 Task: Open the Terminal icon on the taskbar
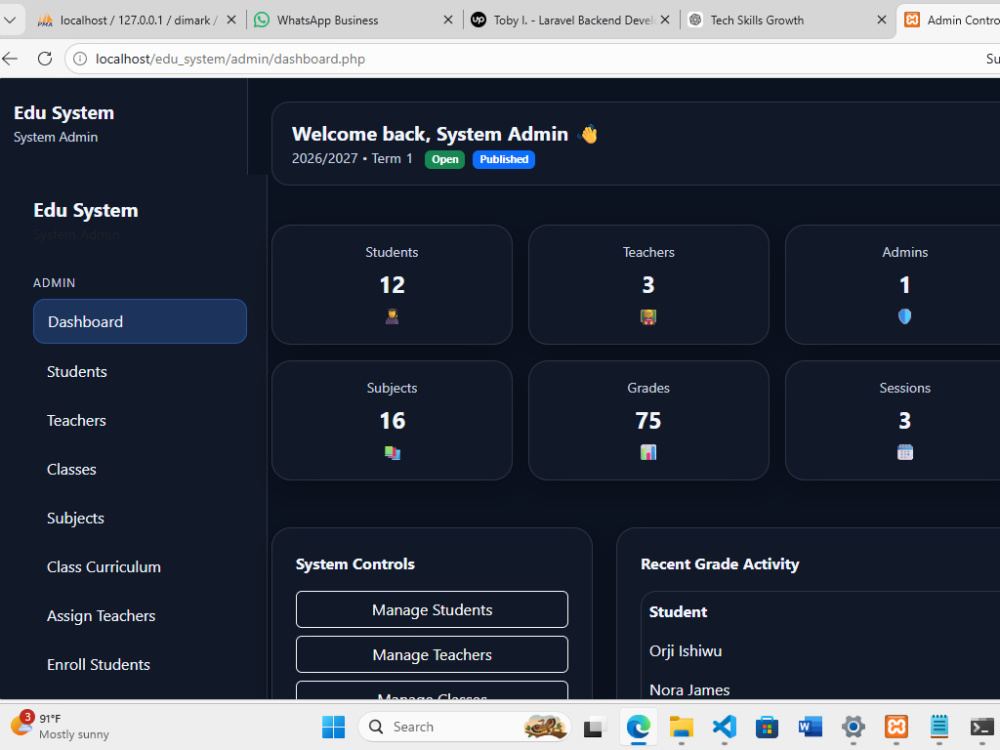point(982,726)
